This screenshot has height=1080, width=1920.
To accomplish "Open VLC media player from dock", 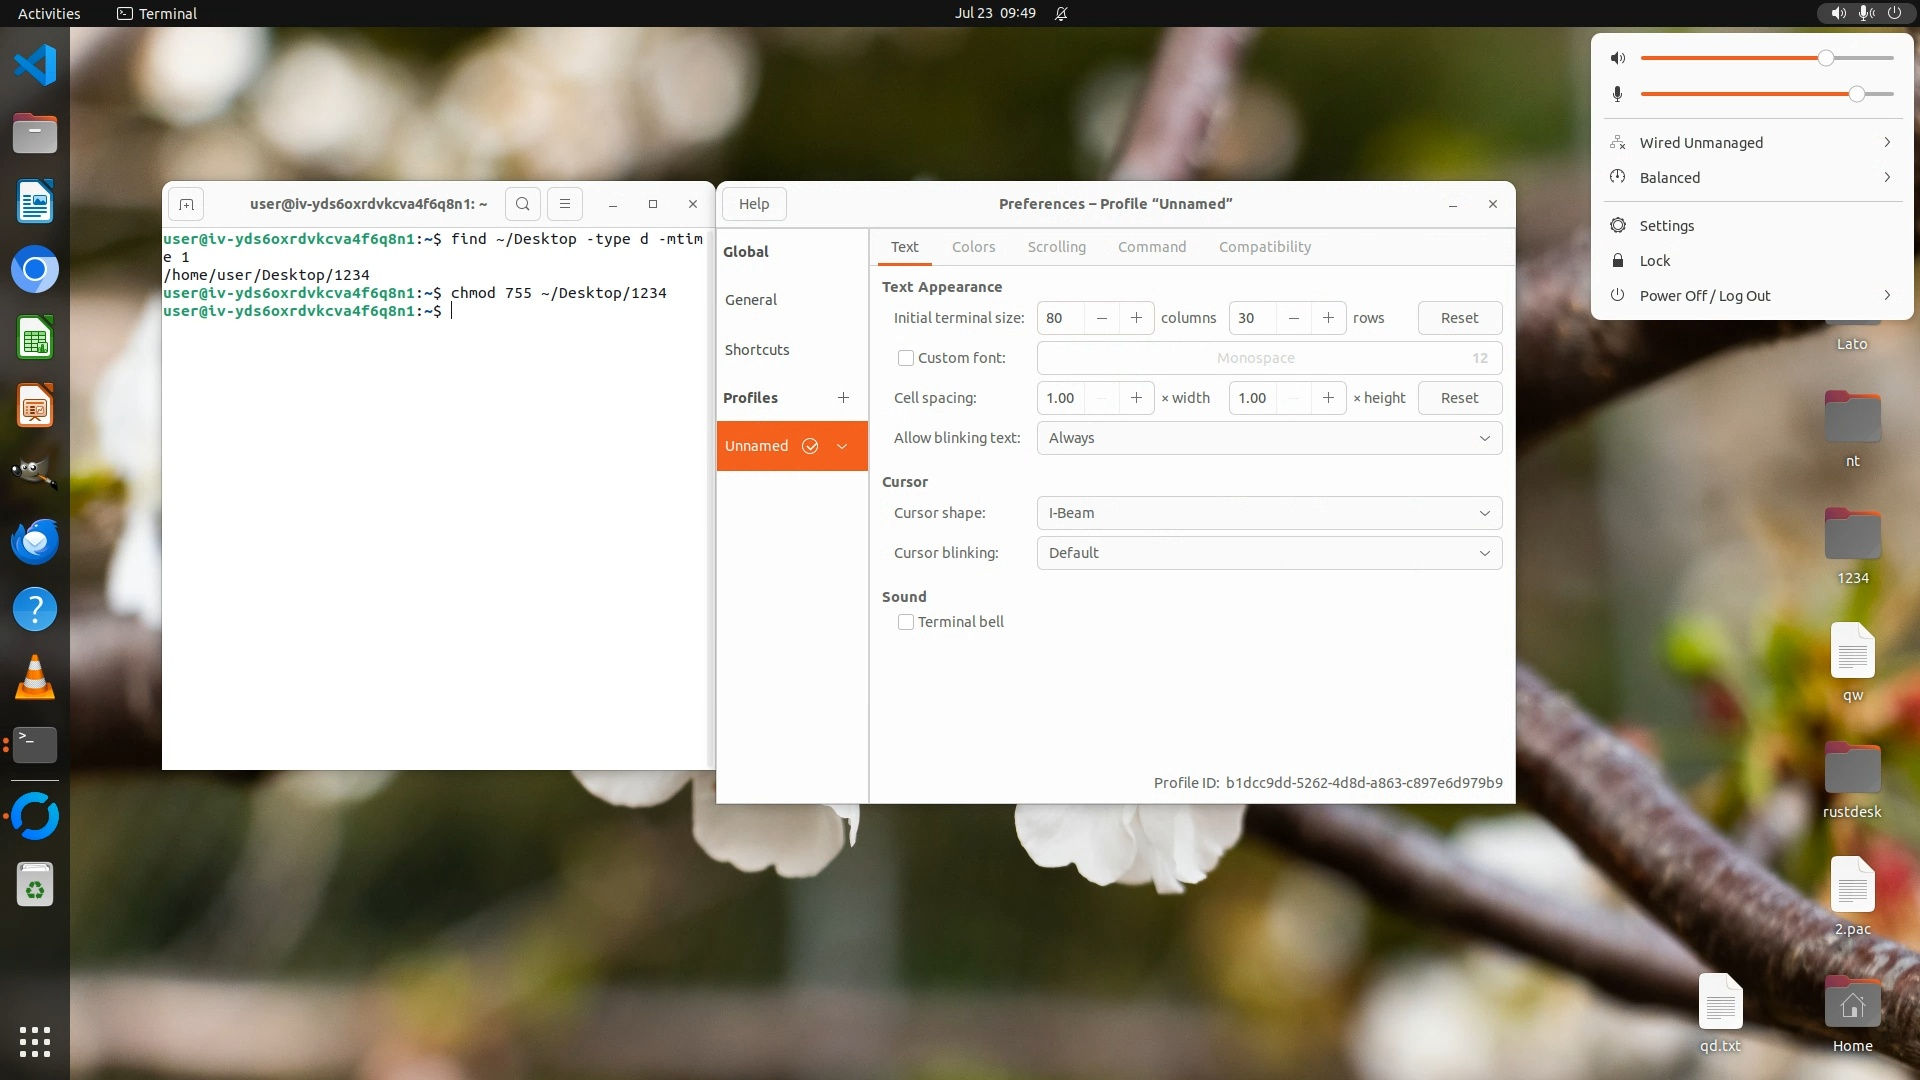I will (35, 678).
